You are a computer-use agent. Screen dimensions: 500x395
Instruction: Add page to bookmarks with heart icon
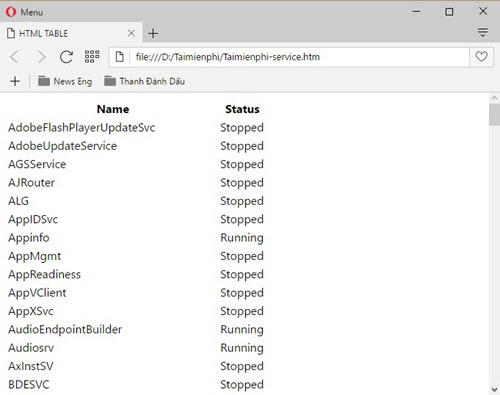[x=481, y=57]
